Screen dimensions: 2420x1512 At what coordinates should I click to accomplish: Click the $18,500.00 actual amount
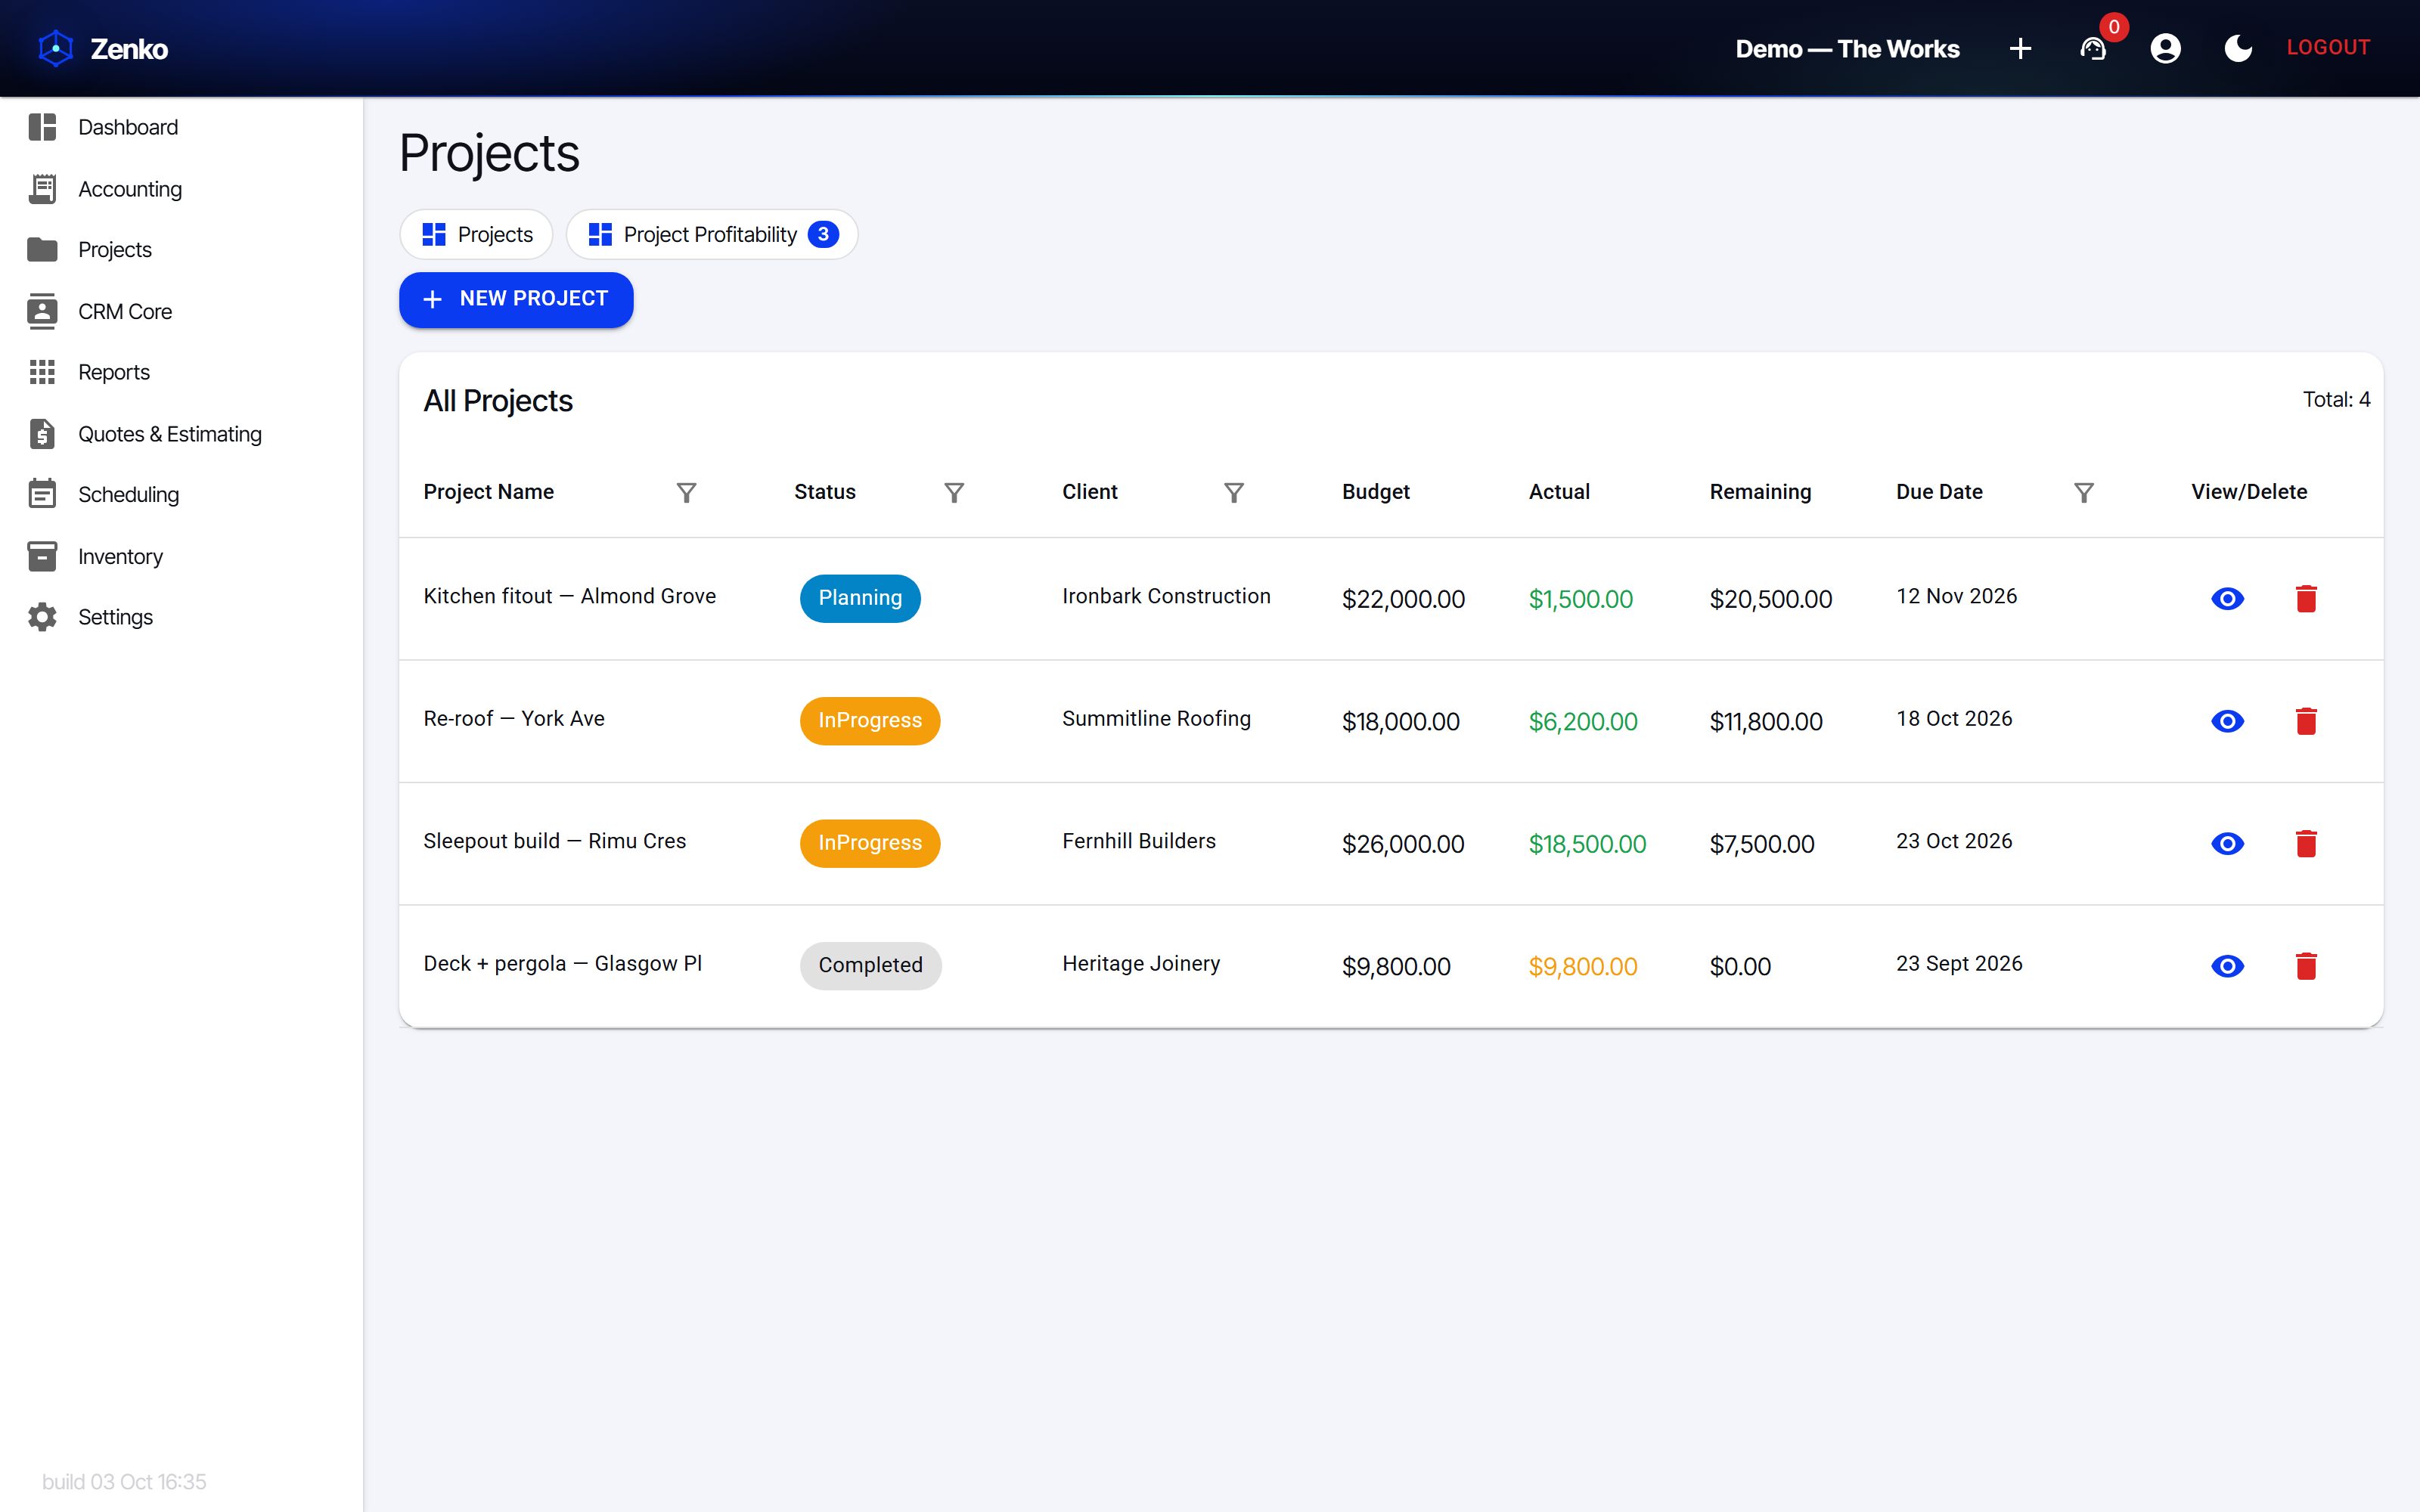(1587, 844)
